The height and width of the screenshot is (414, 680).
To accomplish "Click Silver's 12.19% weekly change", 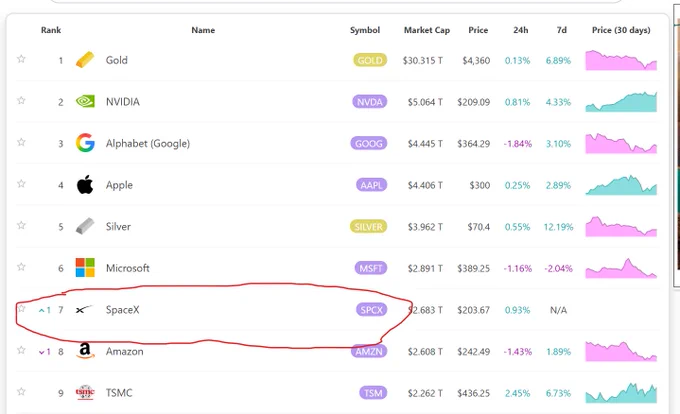I will click(559, 227).
